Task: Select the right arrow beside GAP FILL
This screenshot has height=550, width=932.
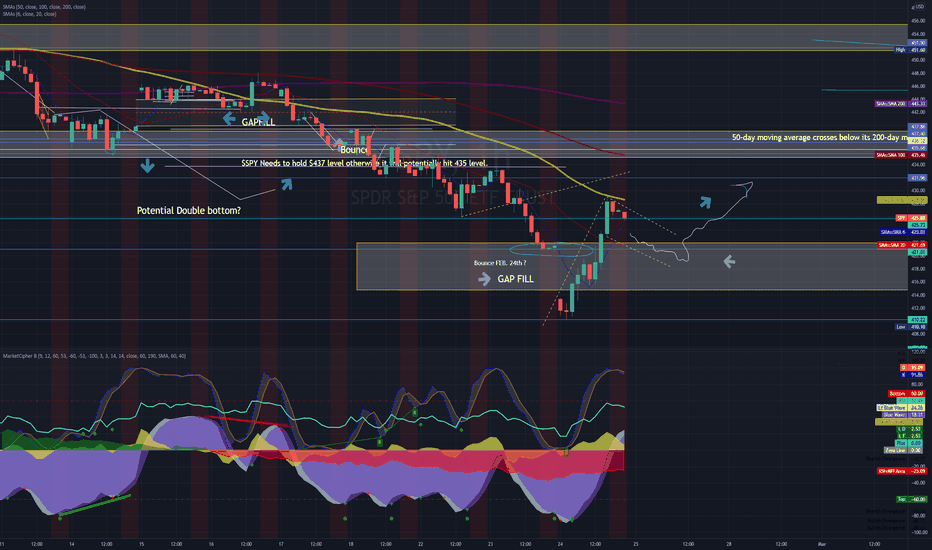Action: pos(484,279)
